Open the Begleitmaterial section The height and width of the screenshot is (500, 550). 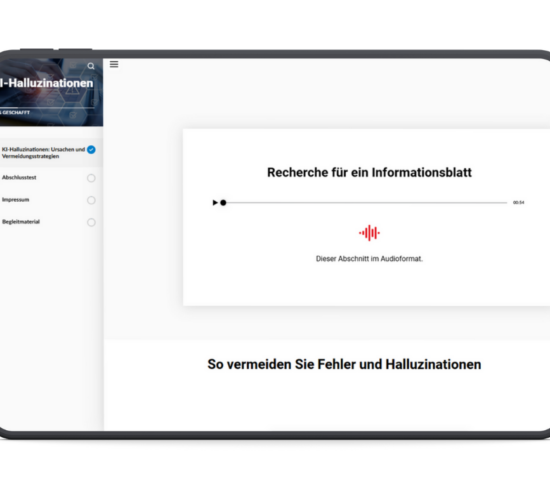(21, 222)
